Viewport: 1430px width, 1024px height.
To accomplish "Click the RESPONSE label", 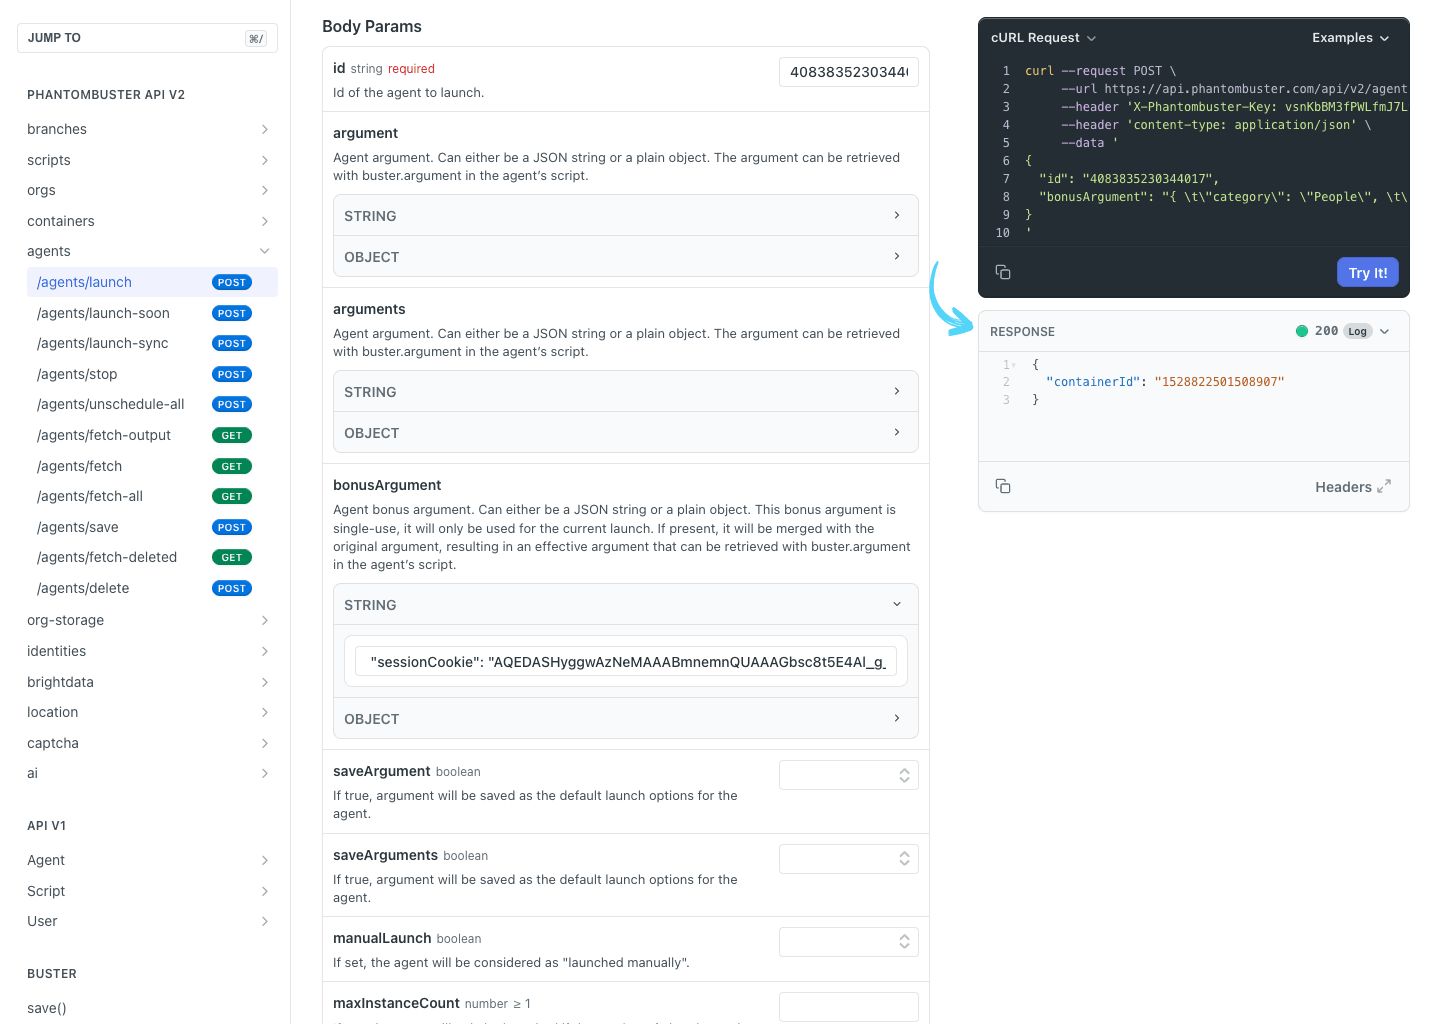I will tap(1022, 332).
